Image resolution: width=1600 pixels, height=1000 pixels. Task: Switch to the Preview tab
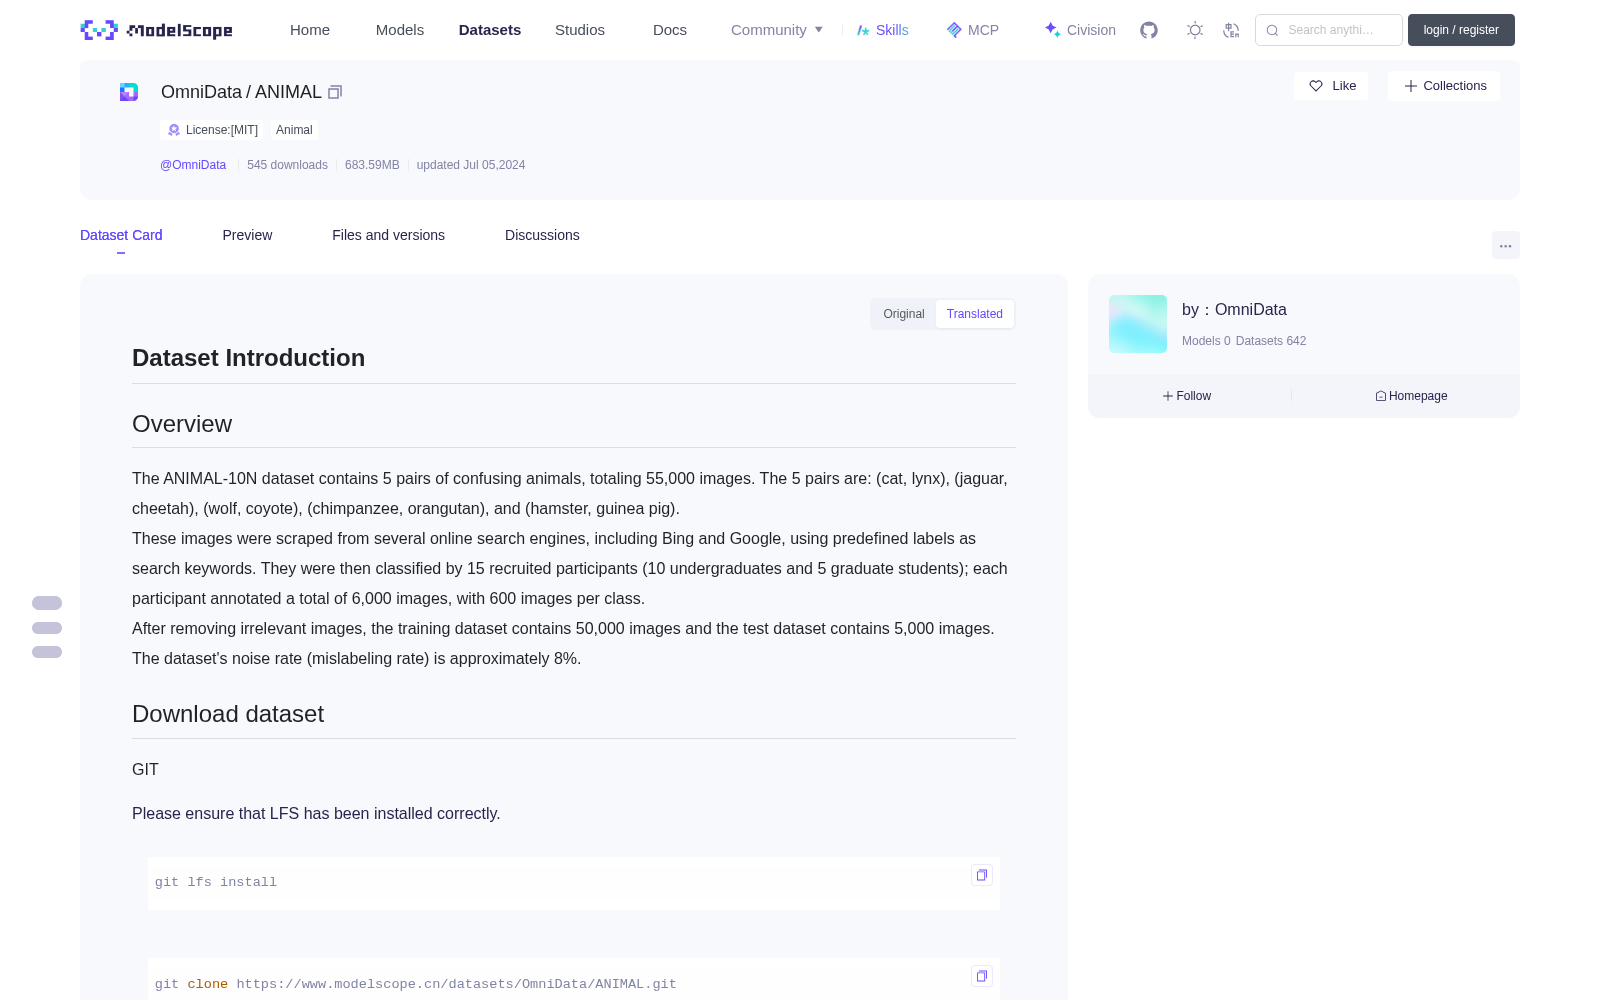pos(247,235)
